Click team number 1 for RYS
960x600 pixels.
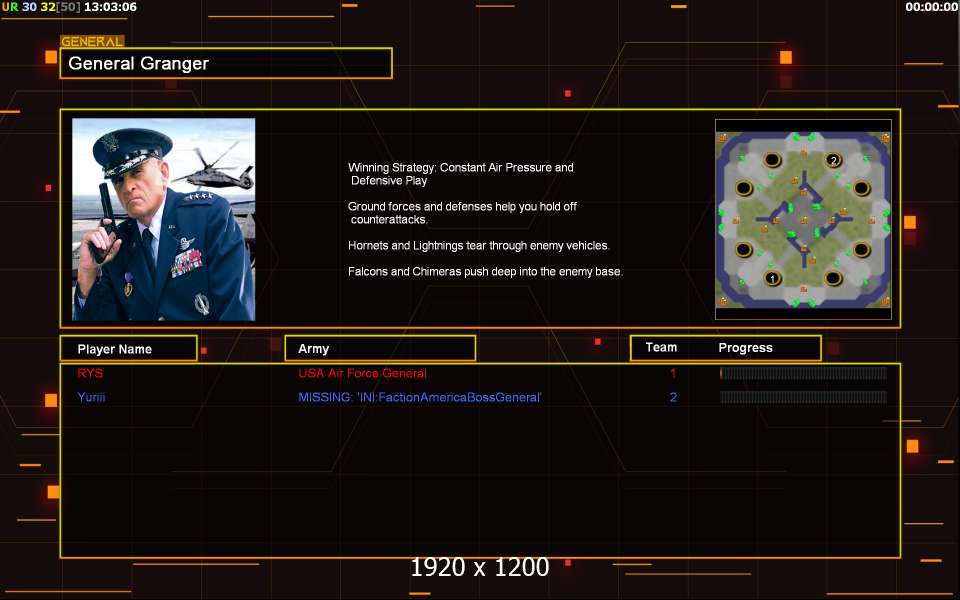pos(673,373)
